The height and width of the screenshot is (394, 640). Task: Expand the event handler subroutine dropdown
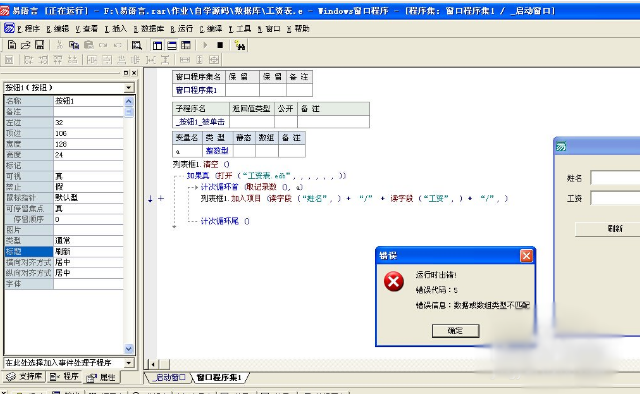129,363
